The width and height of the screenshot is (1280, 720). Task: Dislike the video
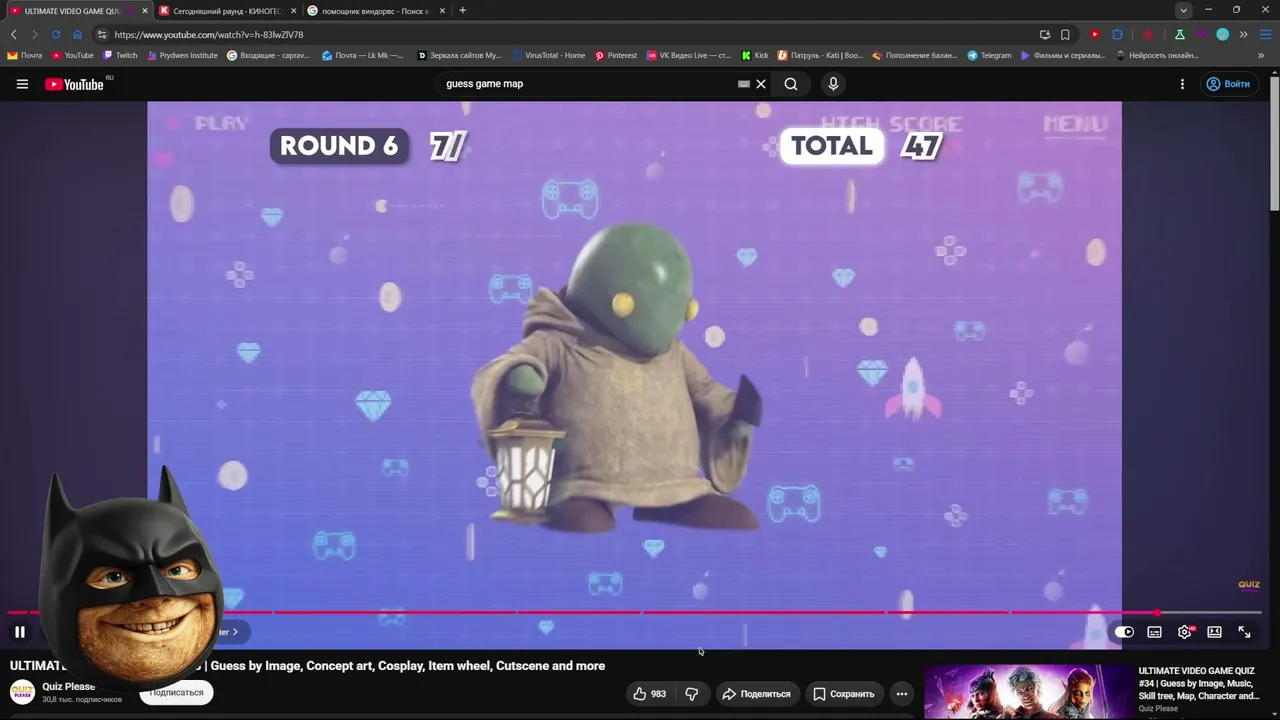pyautogui.click(x=691, y=694)
